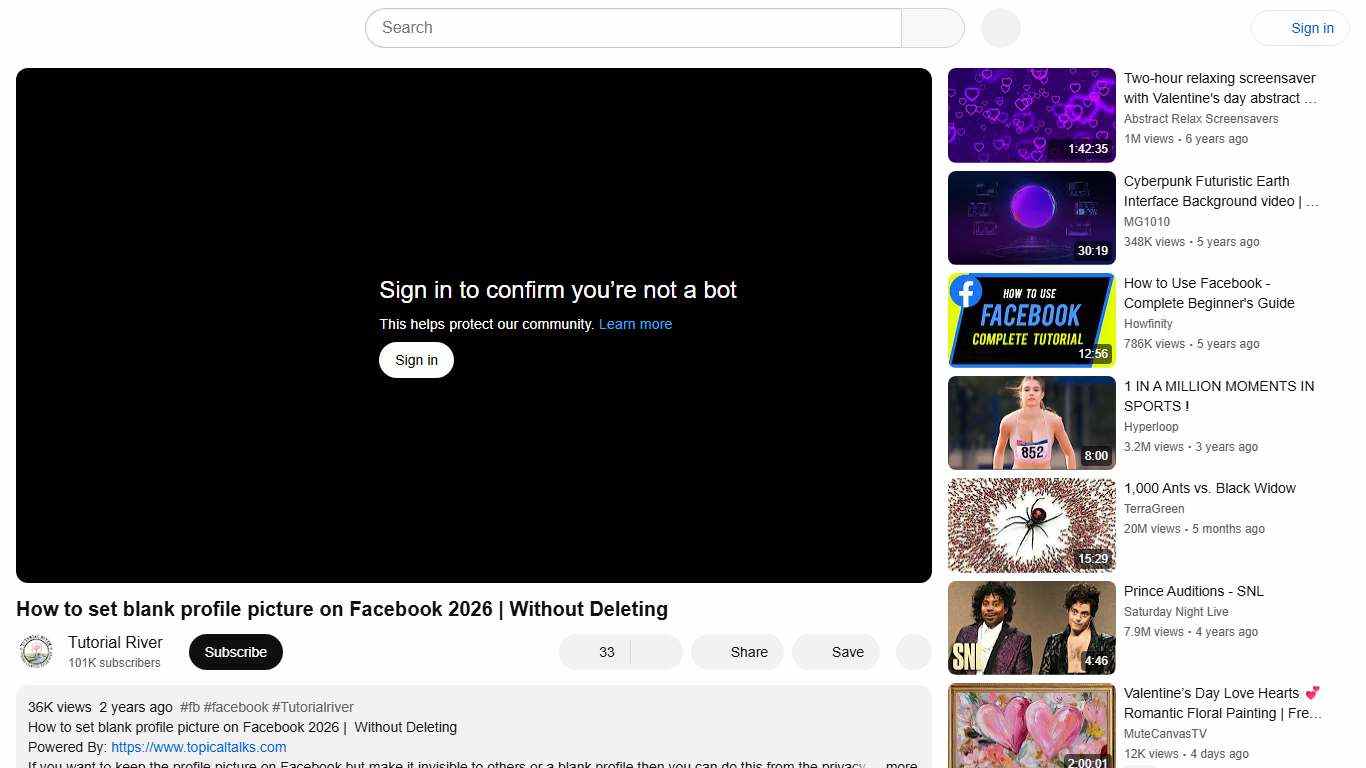This screenshot has height=768, width=1366.
Task: Open the #TutorialRiver hashtag
Action: click(313, 706)
